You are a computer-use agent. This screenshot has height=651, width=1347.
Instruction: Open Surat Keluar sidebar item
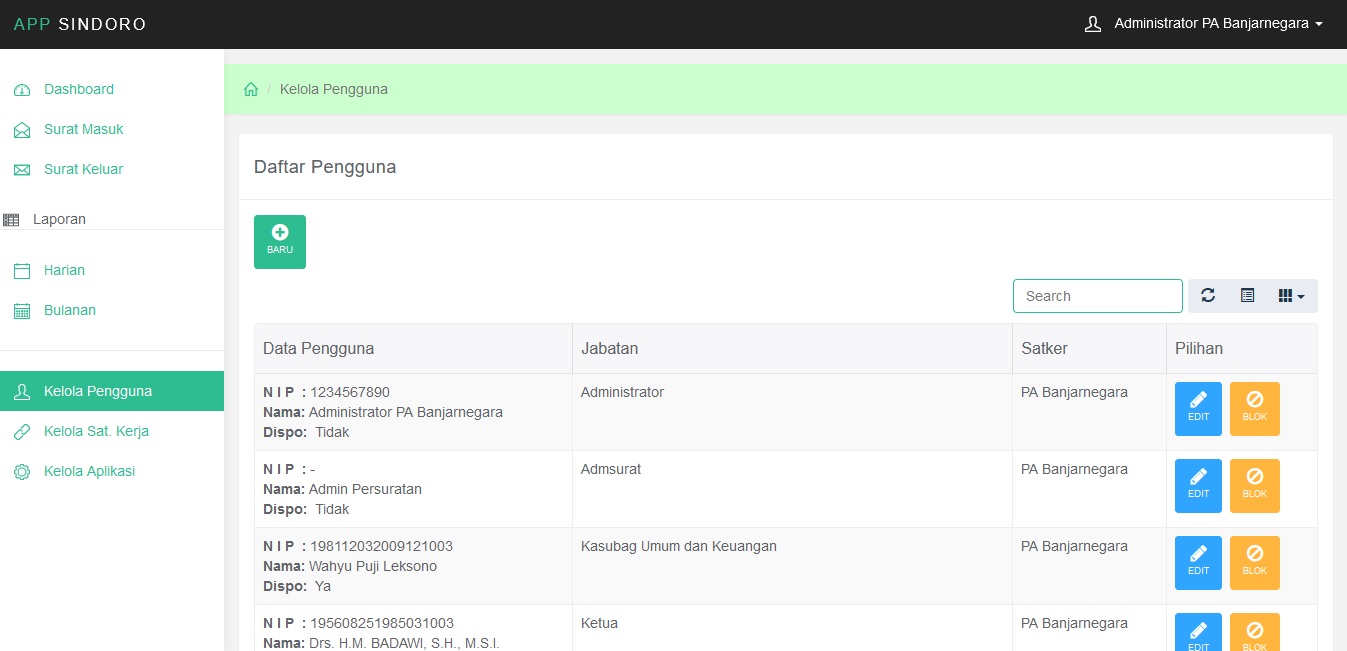(83, 170)
